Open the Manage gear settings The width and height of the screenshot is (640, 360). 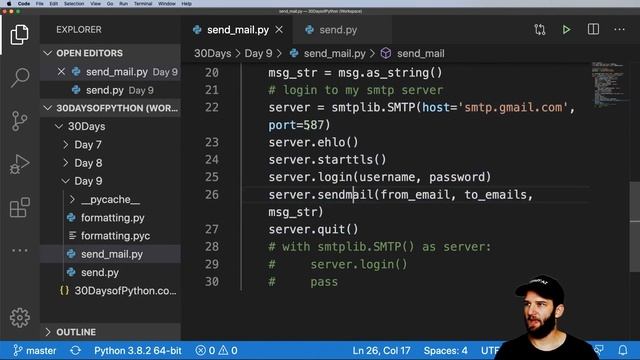click(x=20, y=317)
